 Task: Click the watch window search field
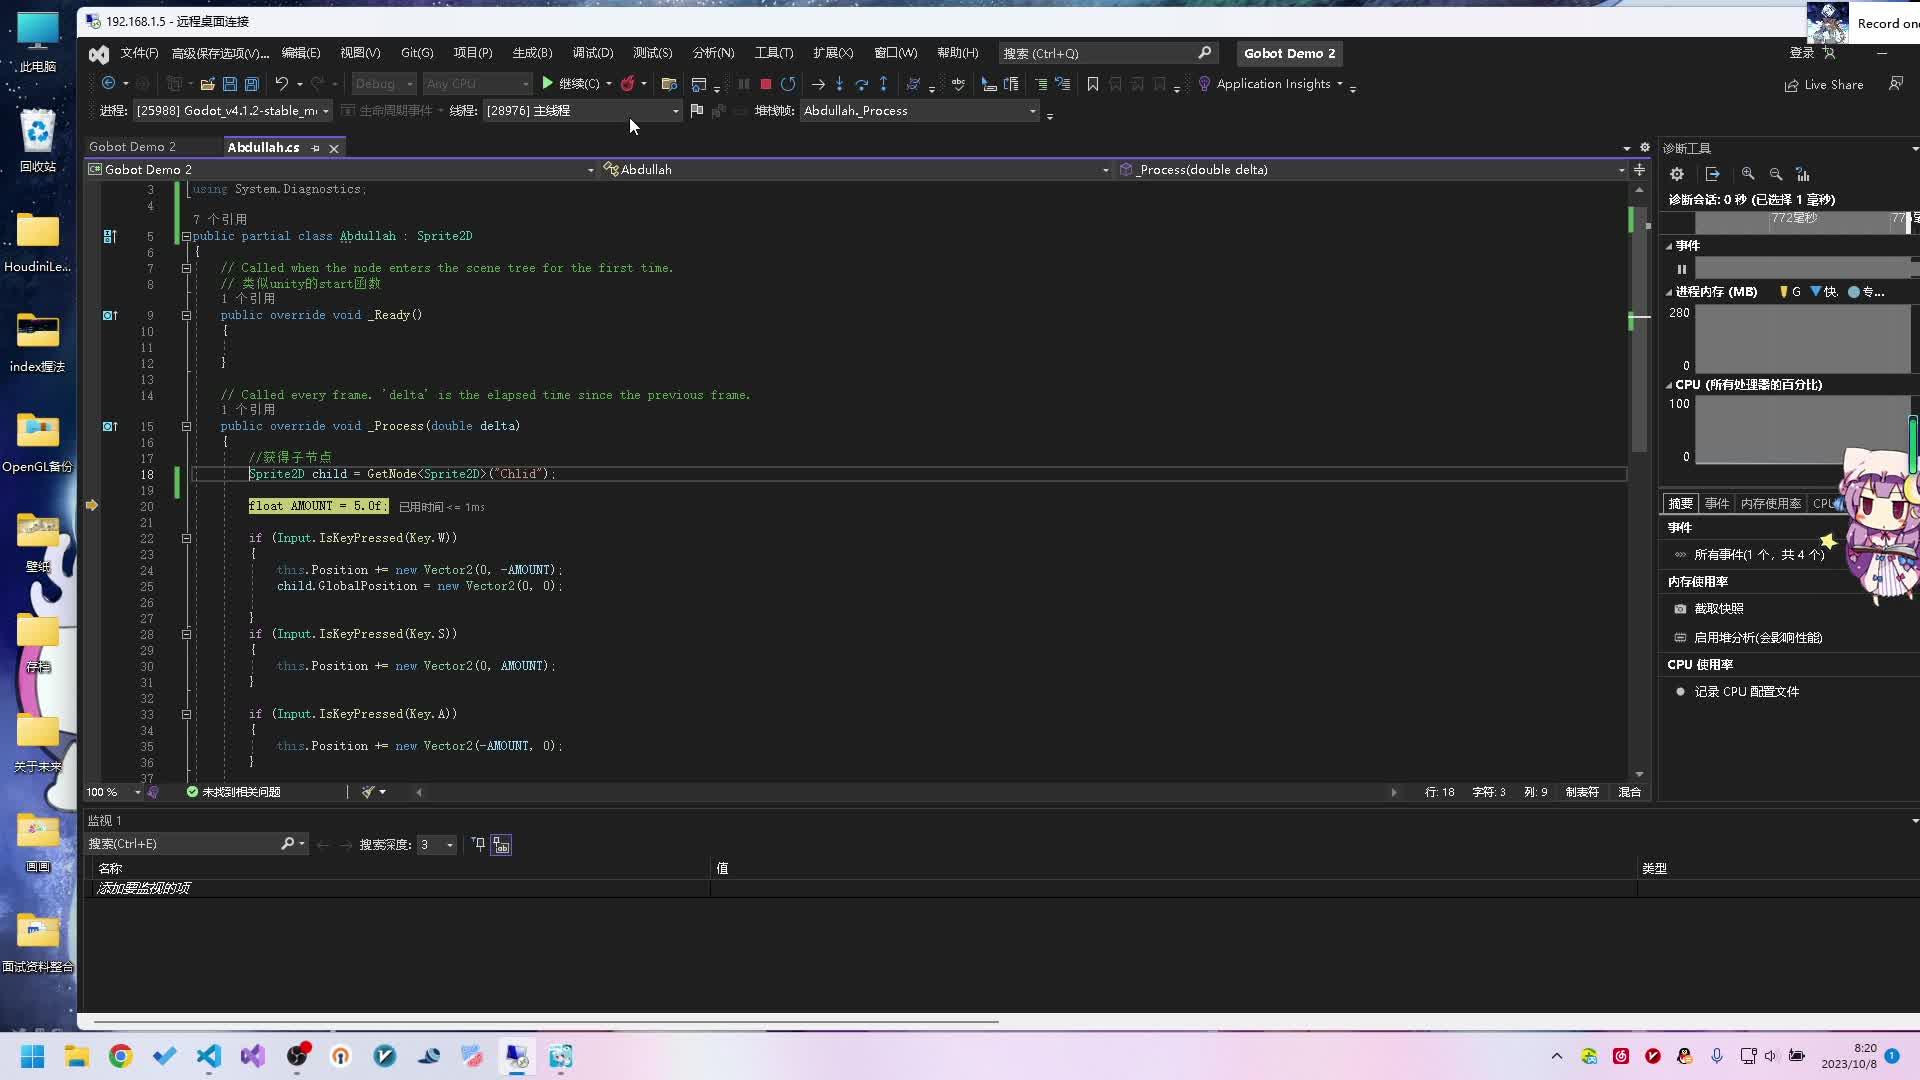[x=182, y=844]
